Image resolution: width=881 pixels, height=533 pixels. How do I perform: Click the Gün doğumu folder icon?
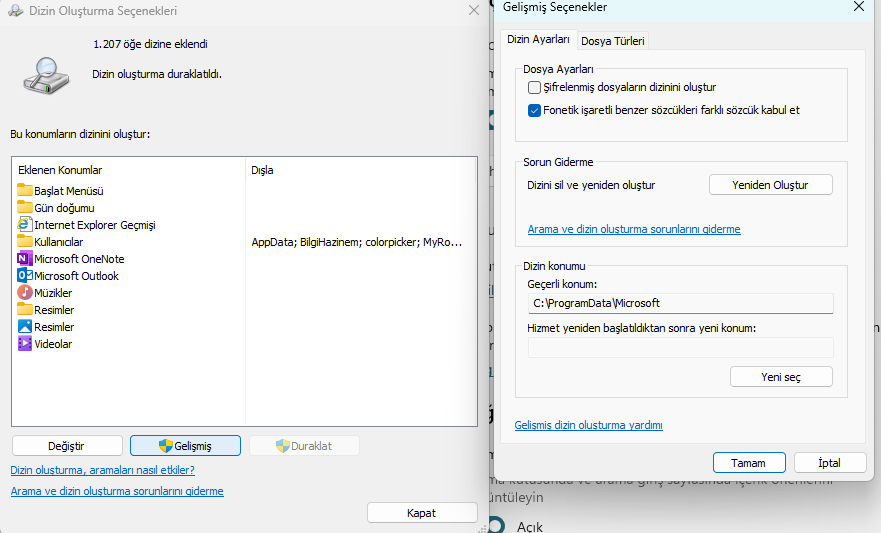pyautogui.click(x=25, y=207)
